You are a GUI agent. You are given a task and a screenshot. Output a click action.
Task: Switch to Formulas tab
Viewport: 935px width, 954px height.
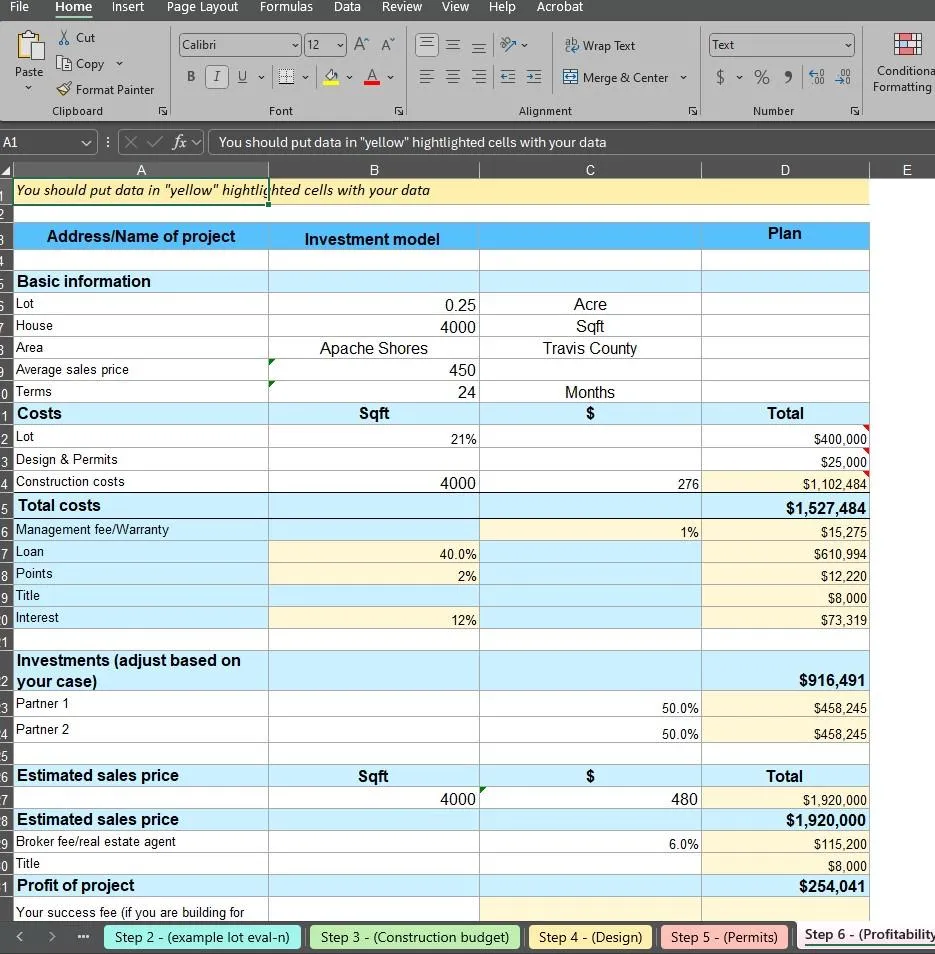click(286, 7)
